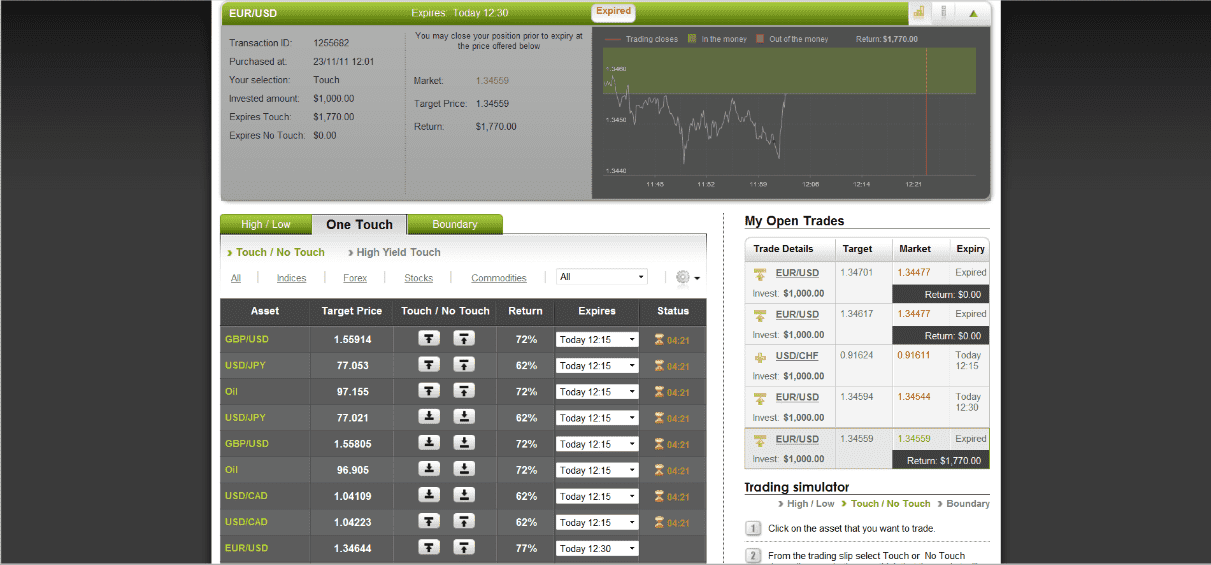Image resolution: width=1211 pixels, height=565 pixels.
Task: Select the Touch / No Touch option
Action: click(280, 253)
